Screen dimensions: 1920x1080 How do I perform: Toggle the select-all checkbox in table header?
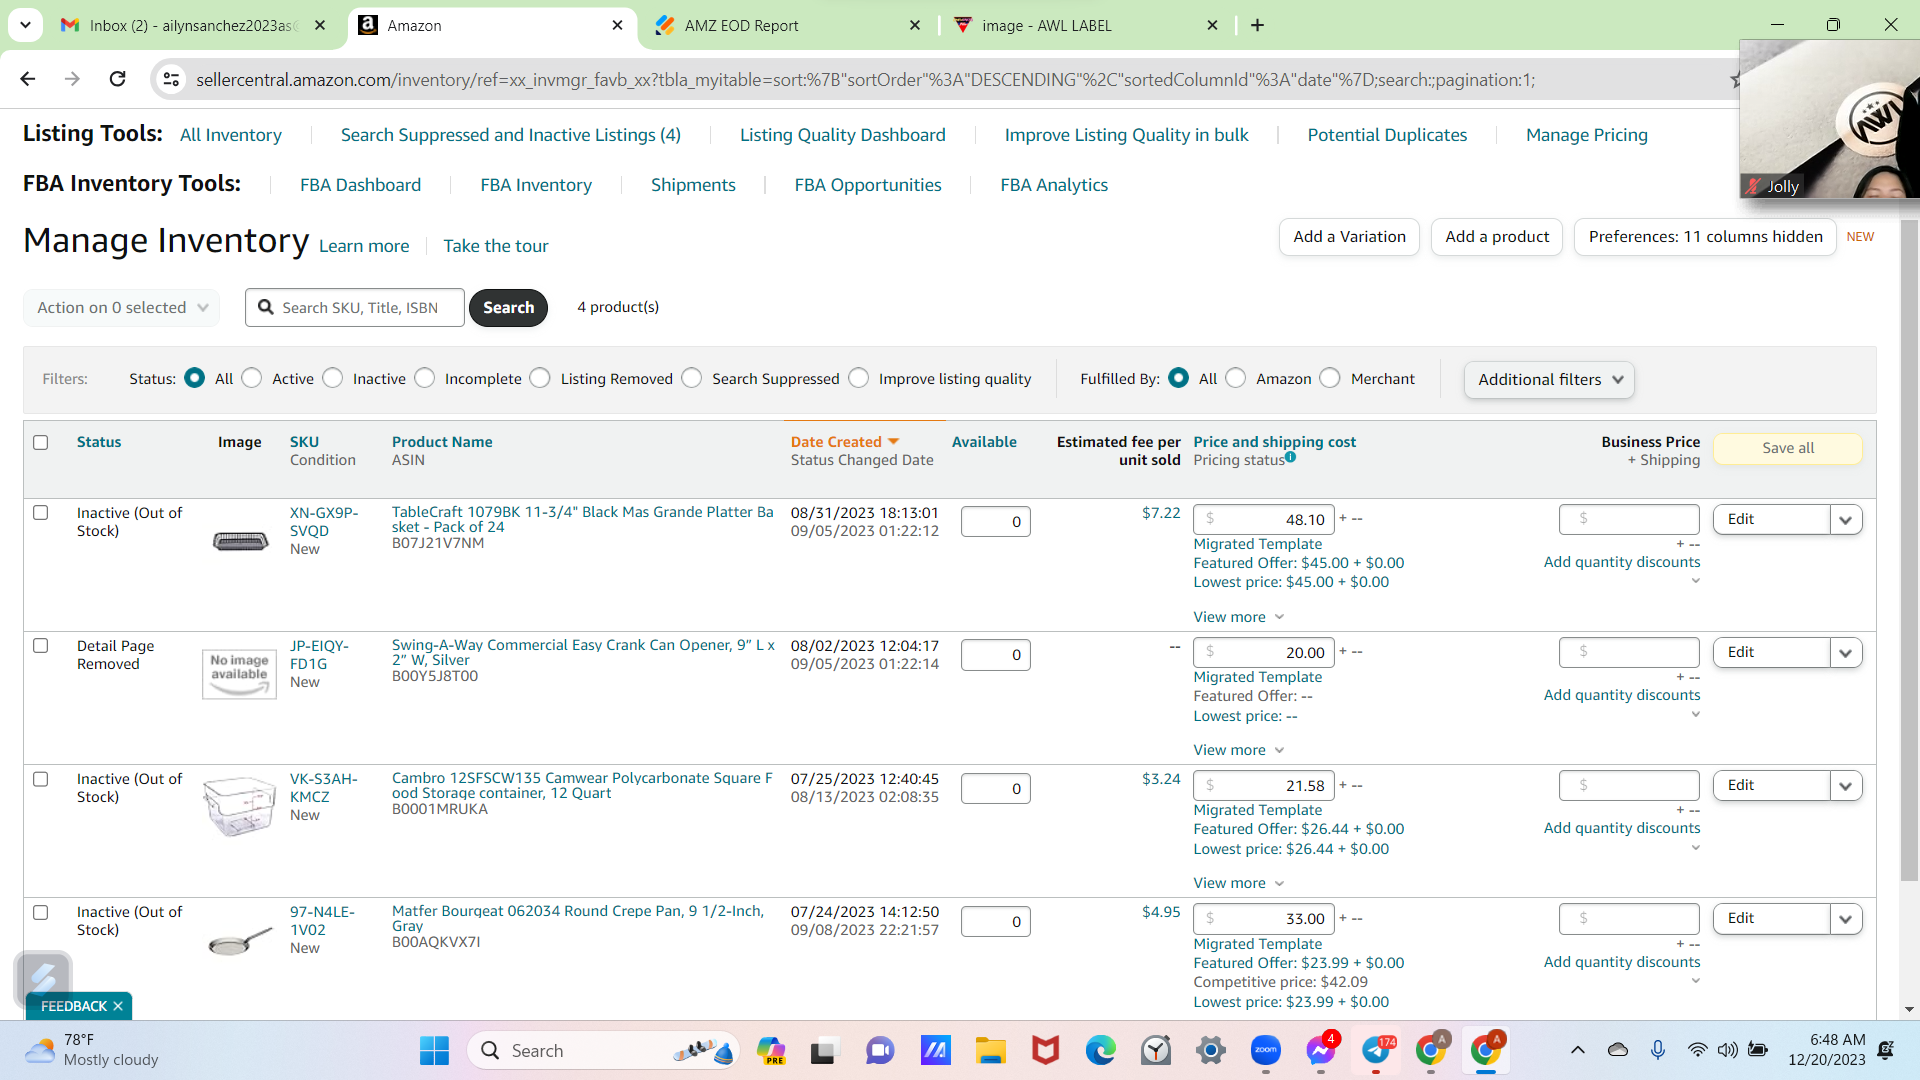[41, 442]
